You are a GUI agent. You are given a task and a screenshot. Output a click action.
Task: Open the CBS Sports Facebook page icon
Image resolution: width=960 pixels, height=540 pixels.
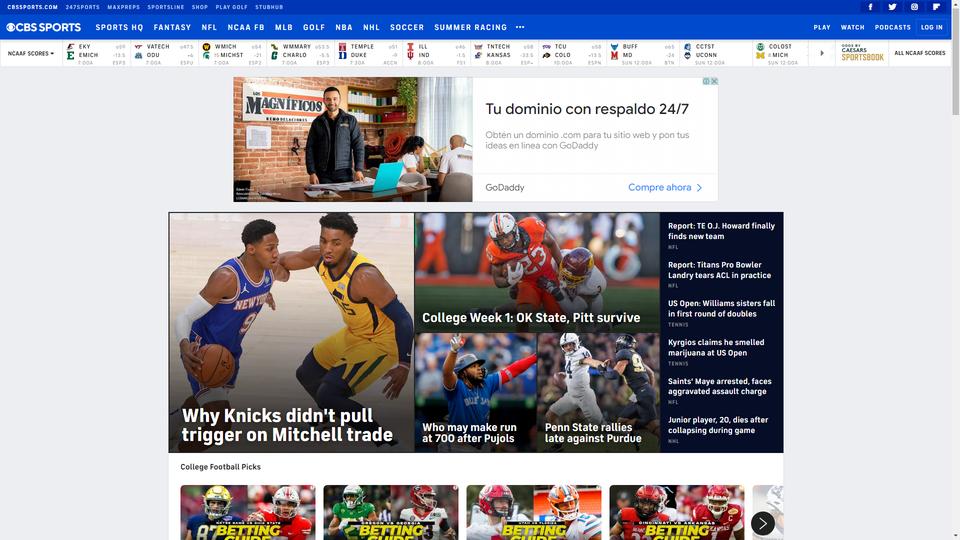click(x=870, y=7)
